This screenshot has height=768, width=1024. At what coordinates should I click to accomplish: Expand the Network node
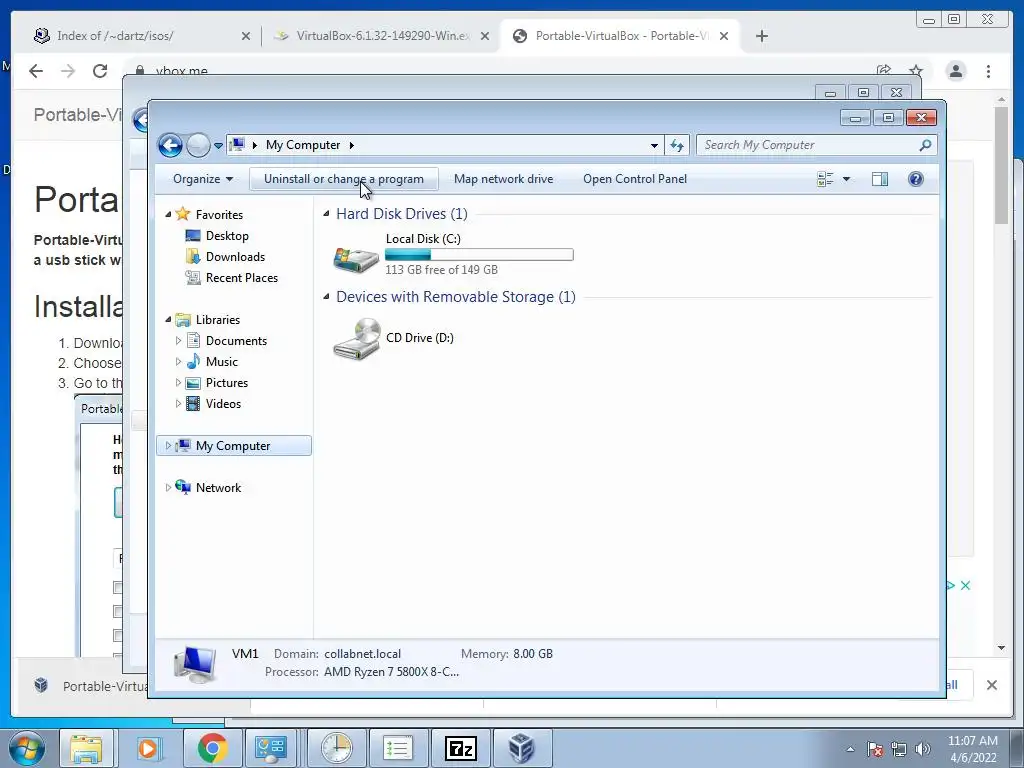[168, 487]
